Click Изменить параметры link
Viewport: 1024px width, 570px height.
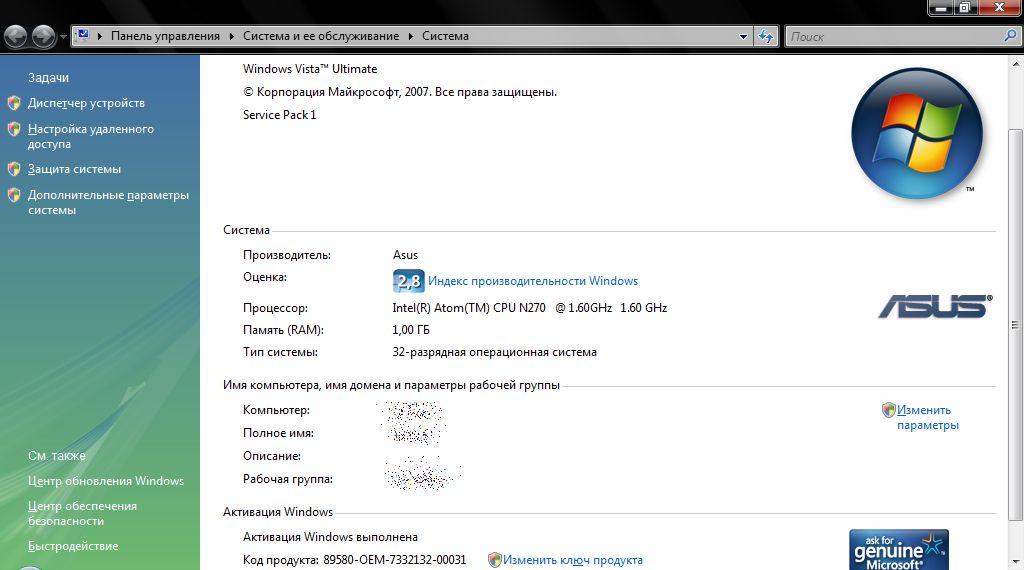click(927, 417)
